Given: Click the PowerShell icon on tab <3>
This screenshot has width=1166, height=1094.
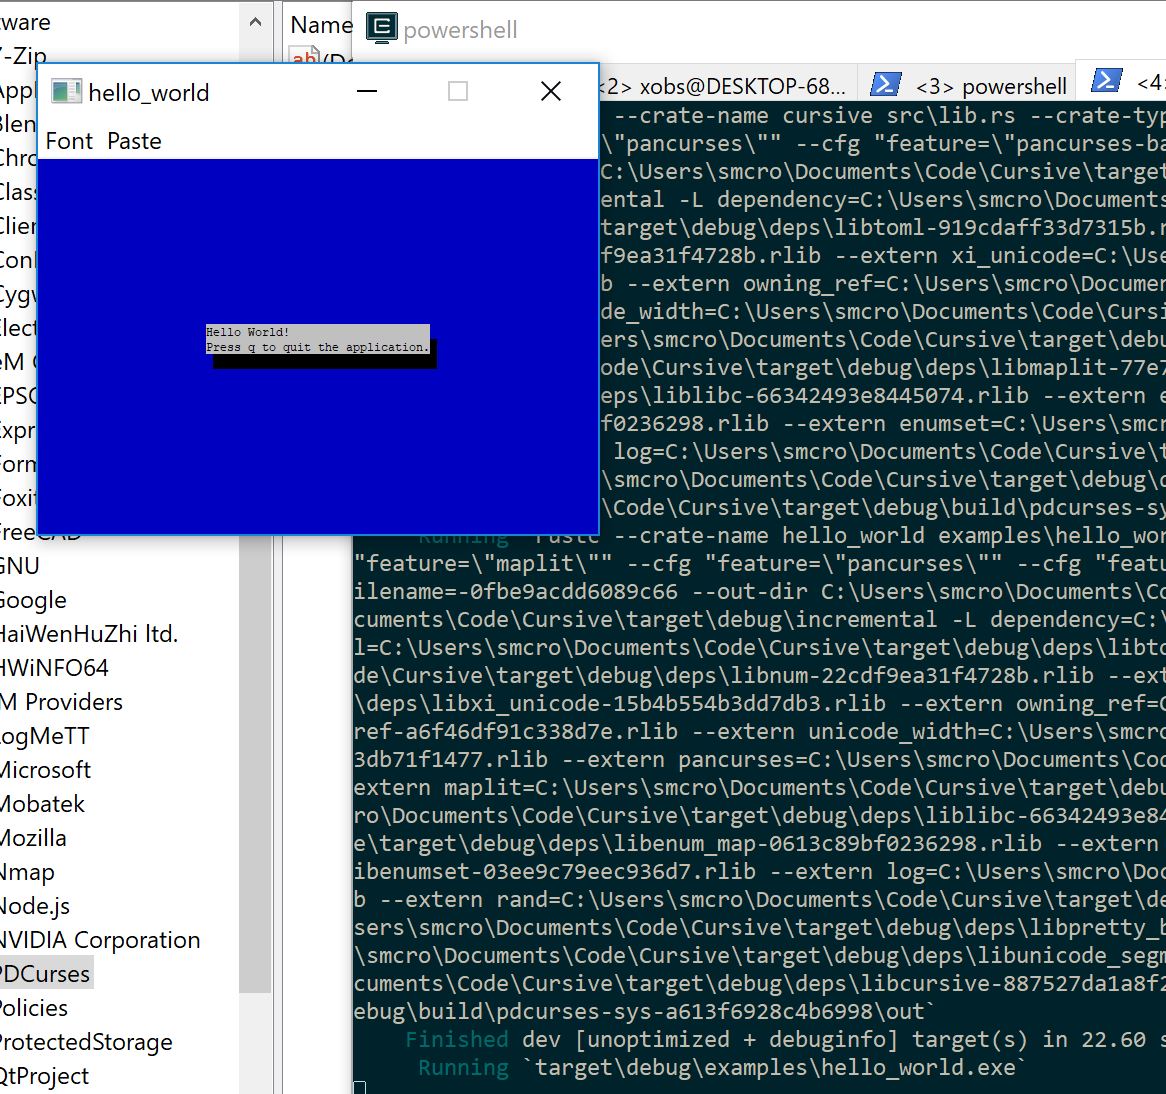Looking at the screenshot, I should click(886, 84).
